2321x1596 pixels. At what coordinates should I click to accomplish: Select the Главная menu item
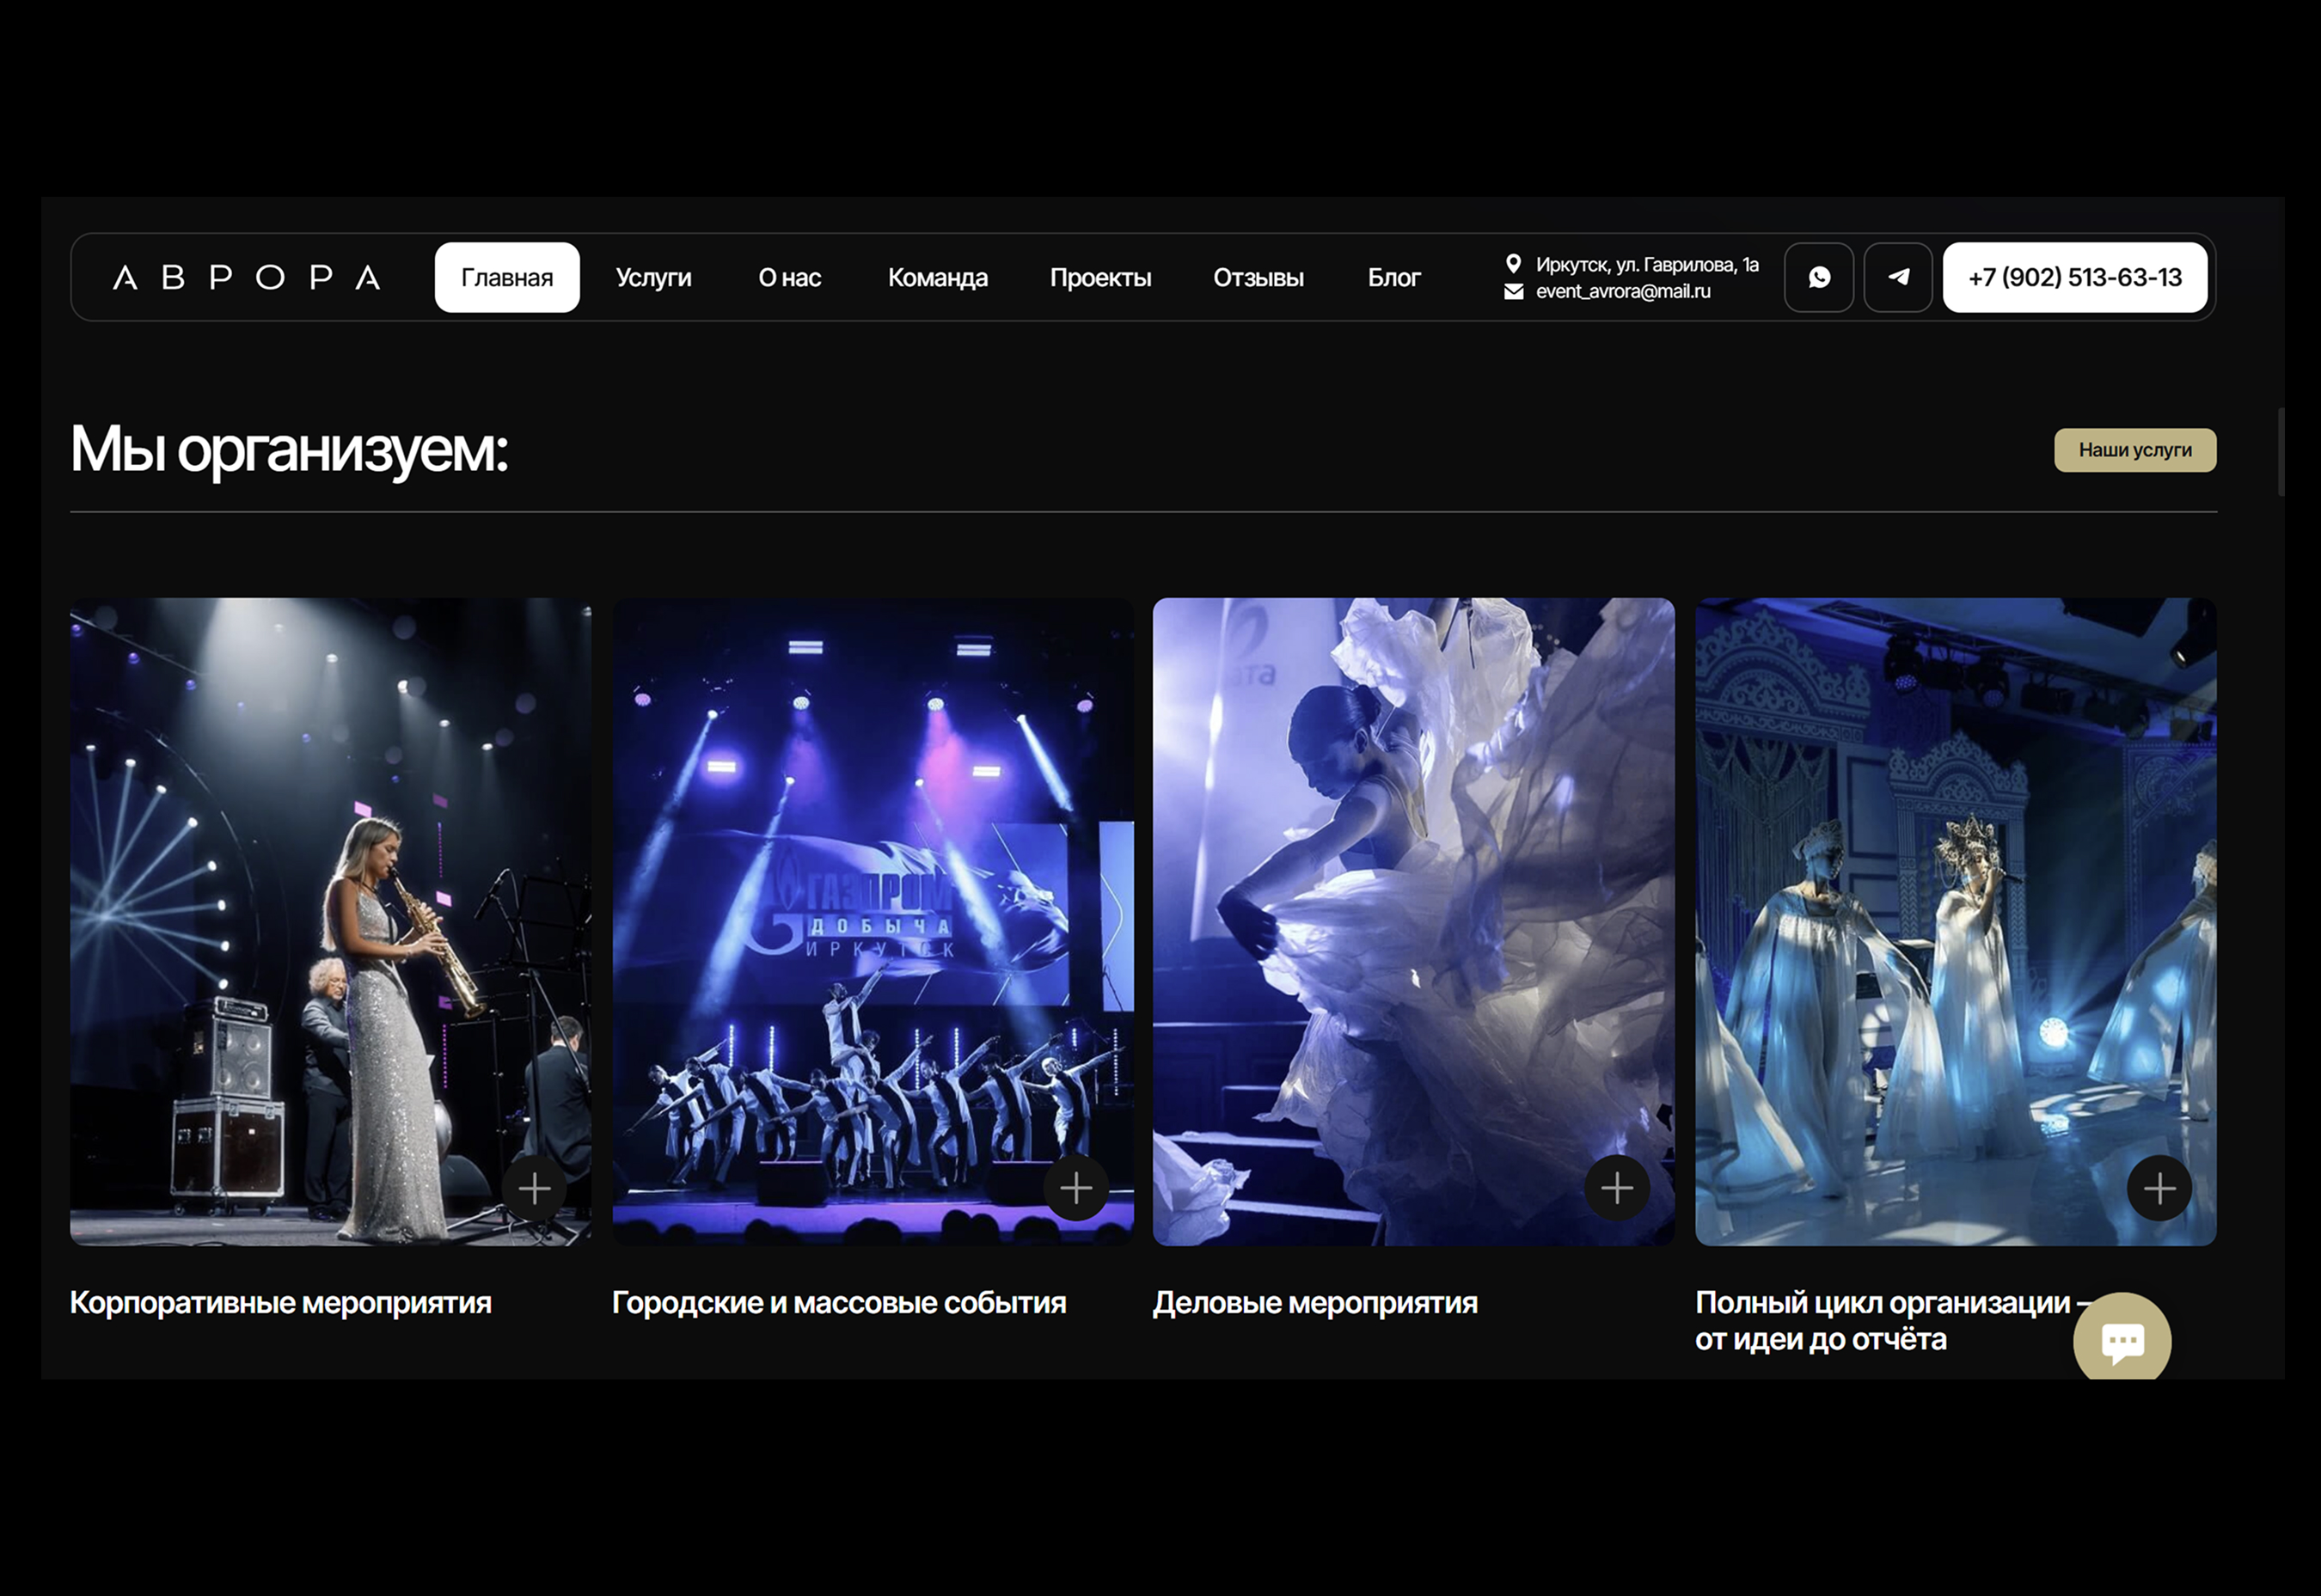(507, 277)
